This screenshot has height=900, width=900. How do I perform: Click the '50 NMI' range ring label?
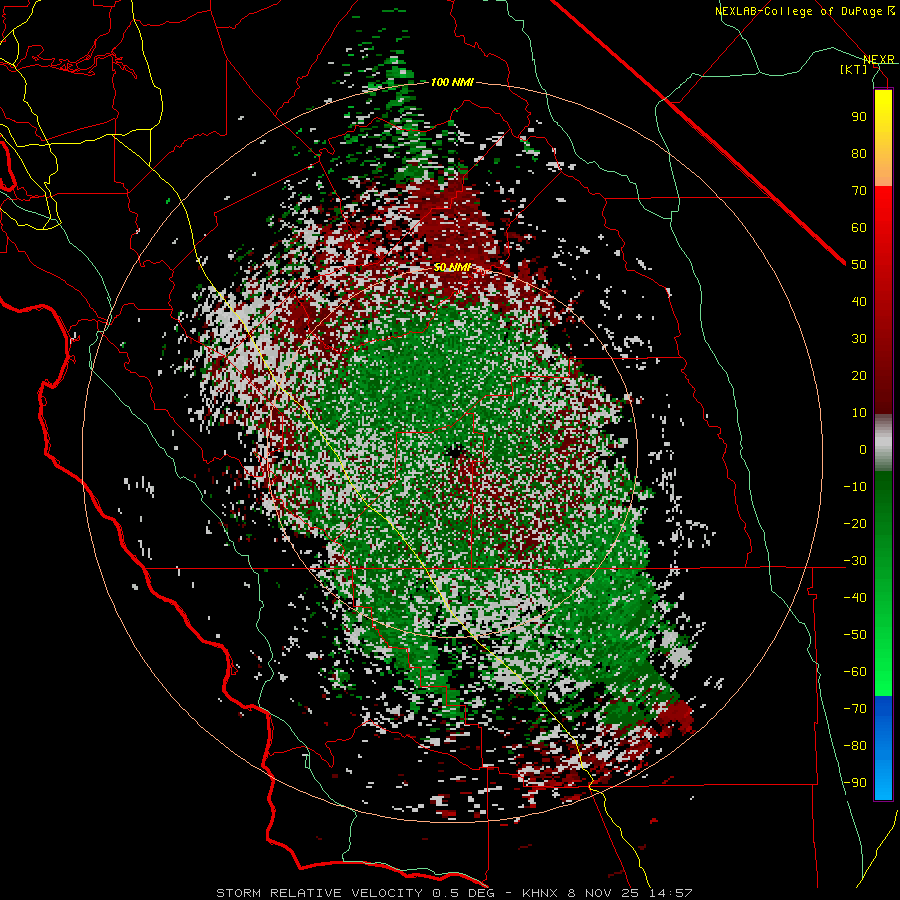click(452, 267)
